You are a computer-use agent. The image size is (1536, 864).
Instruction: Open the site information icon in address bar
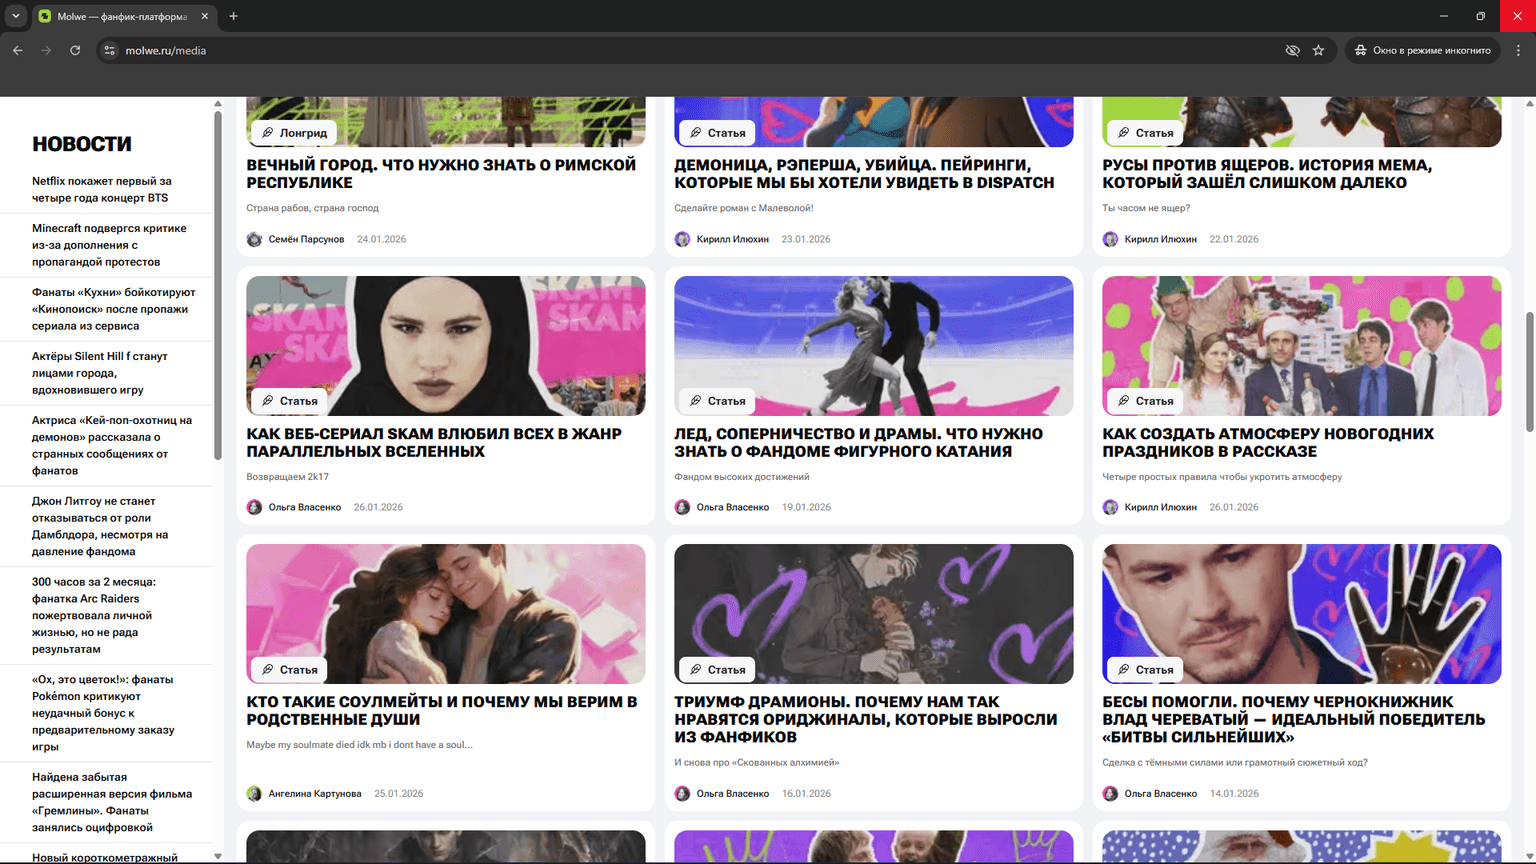click(x=110, y=50)
